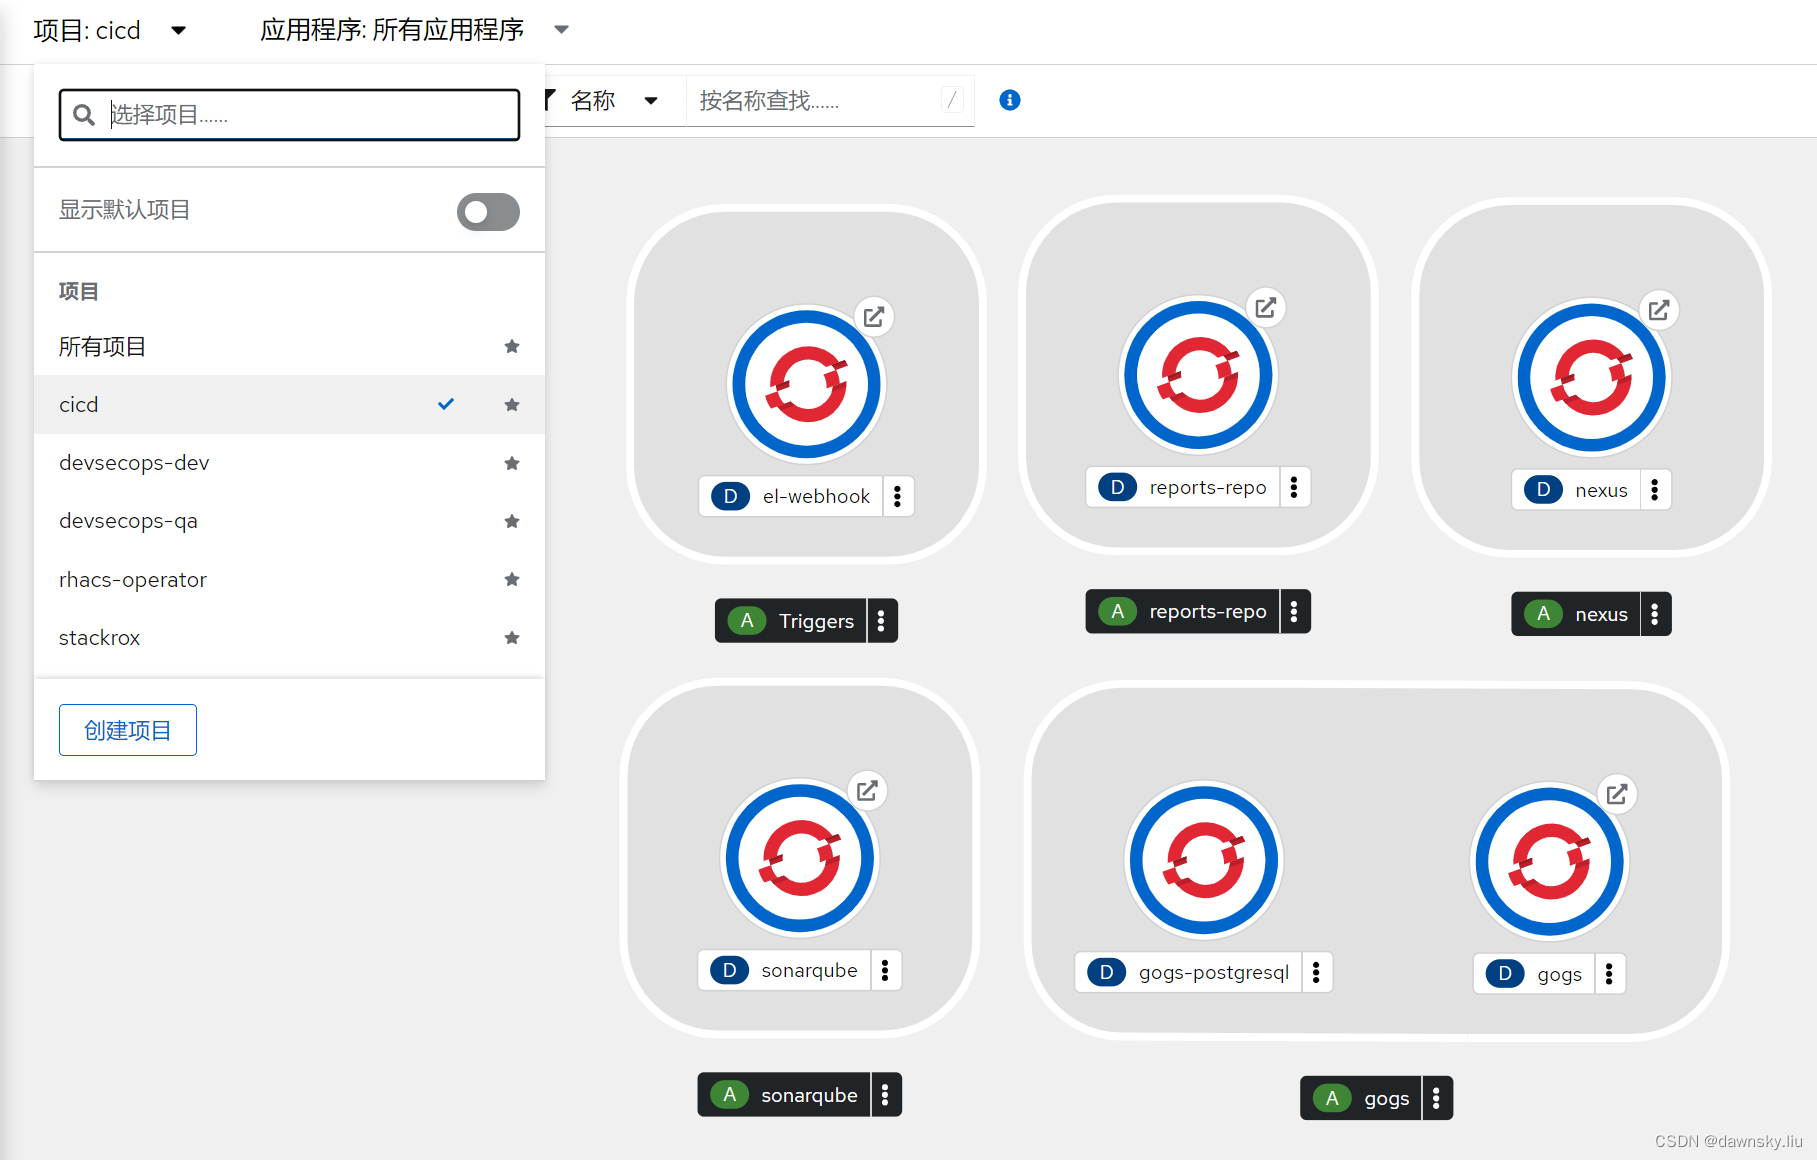Toggle the 显示默认项目 switch
The height and width of the screenshot is (1160, 1817).
488,212
